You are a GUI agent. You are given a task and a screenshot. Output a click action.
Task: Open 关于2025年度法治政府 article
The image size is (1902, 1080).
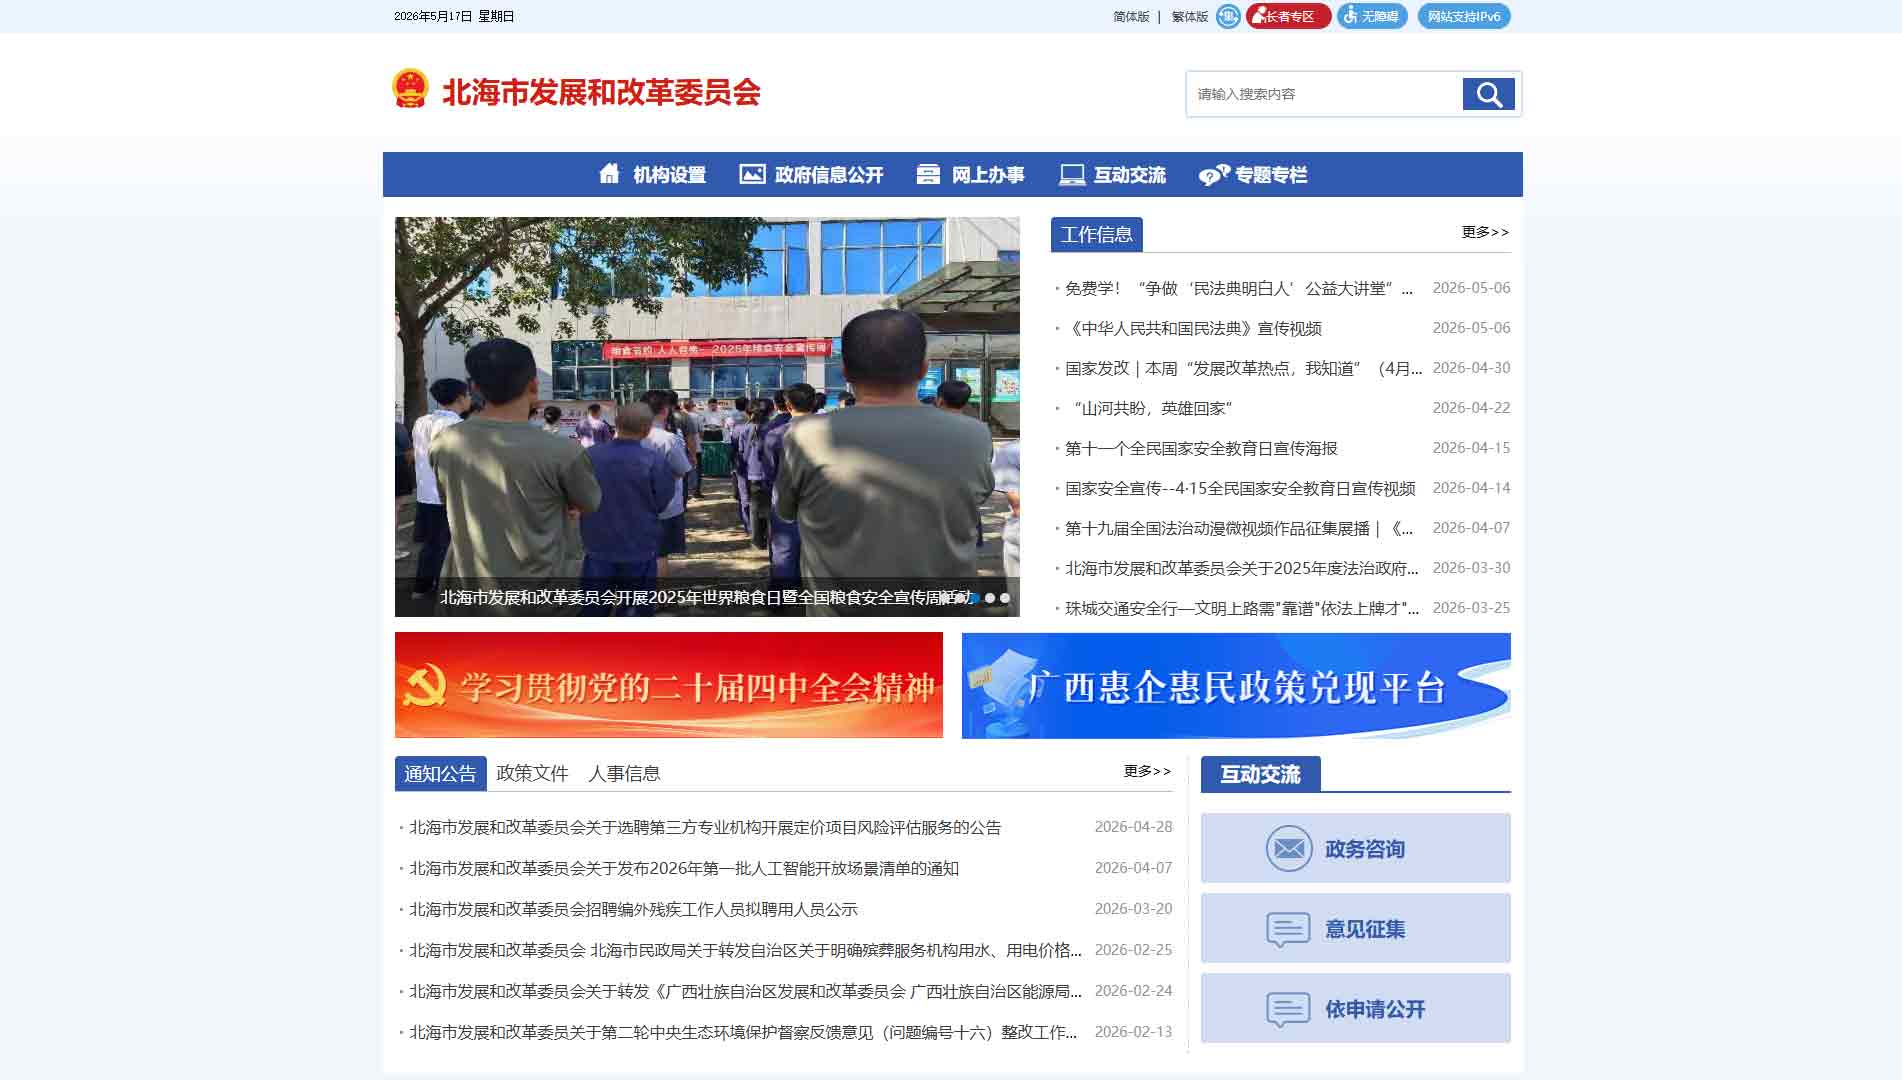click(1242, 568)
